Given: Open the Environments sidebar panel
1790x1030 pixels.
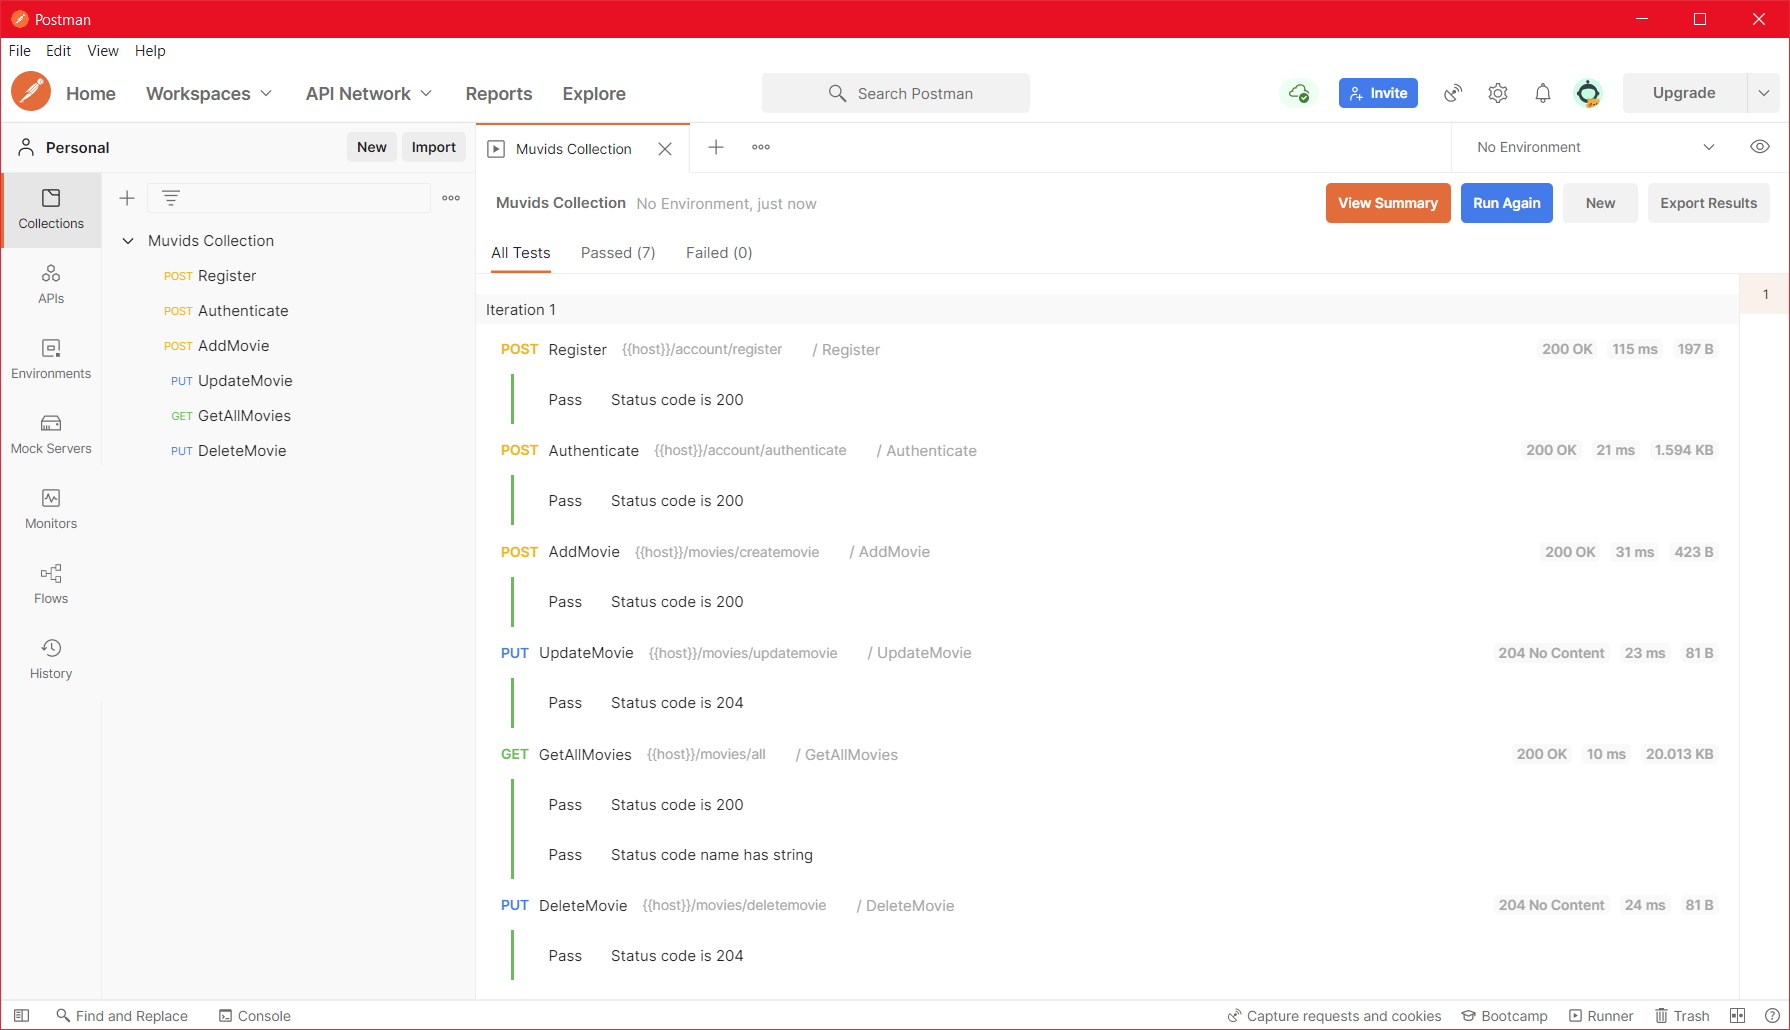Looking at the screenshot, I should click(x=51, y=360).
